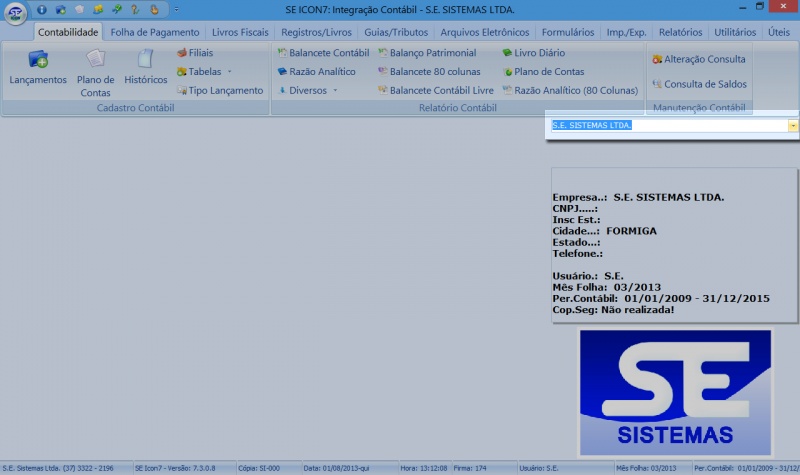Open the Lançamentos entry screen

point(38,68)
